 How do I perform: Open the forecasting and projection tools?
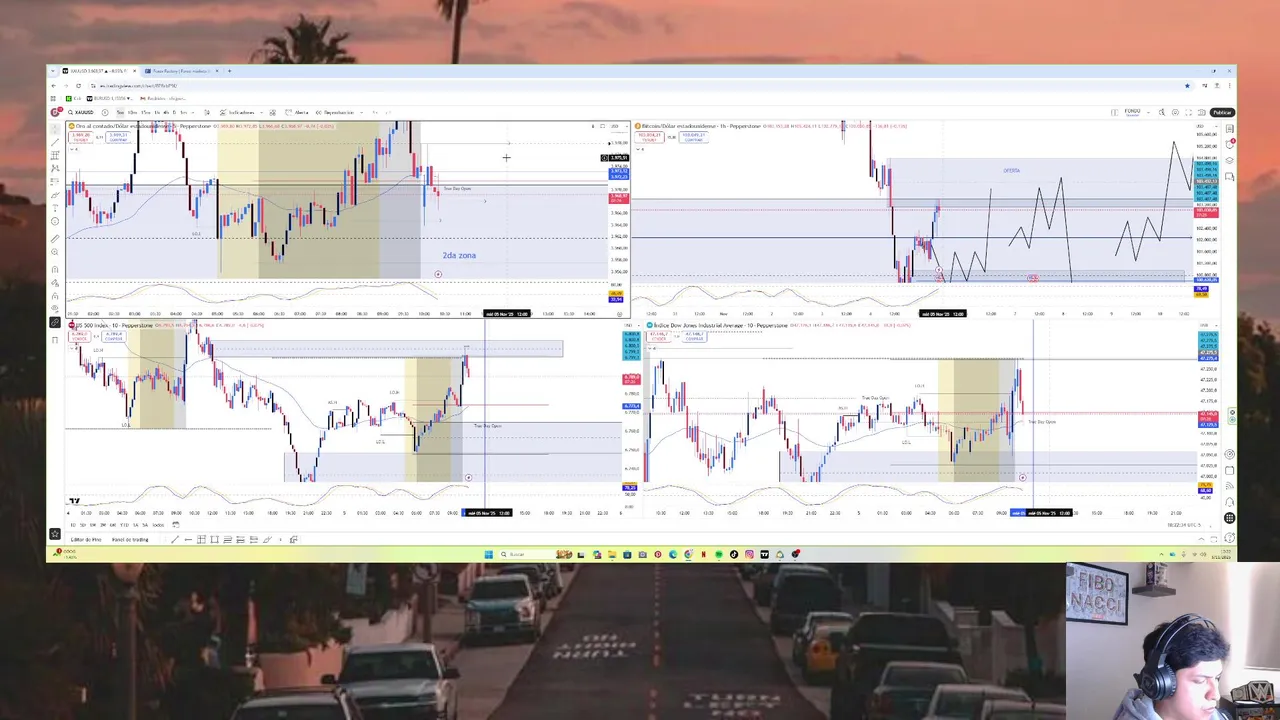point(55,181)
